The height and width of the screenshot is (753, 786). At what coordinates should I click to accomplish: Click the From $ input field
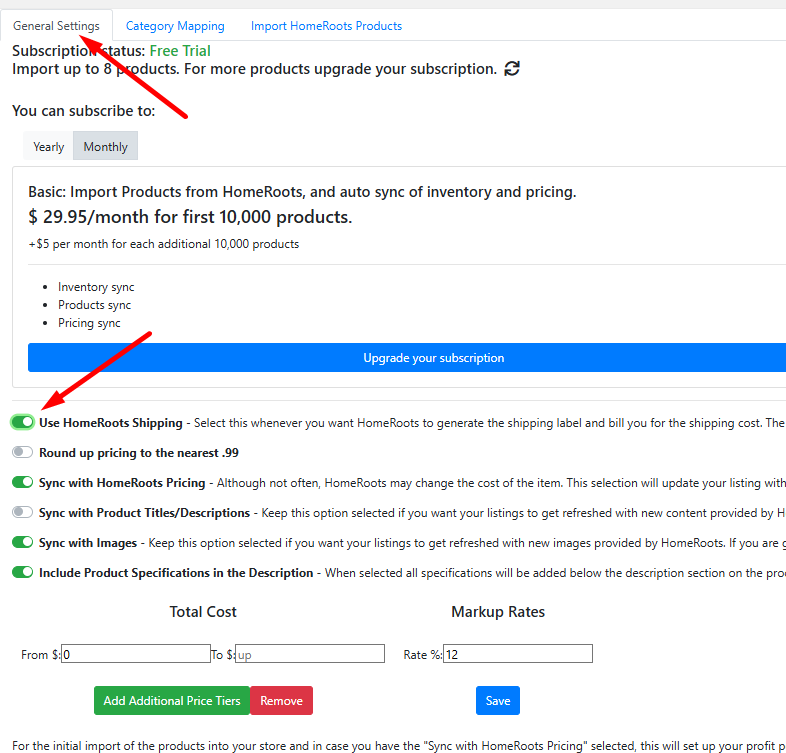click(x=136, y=654)
